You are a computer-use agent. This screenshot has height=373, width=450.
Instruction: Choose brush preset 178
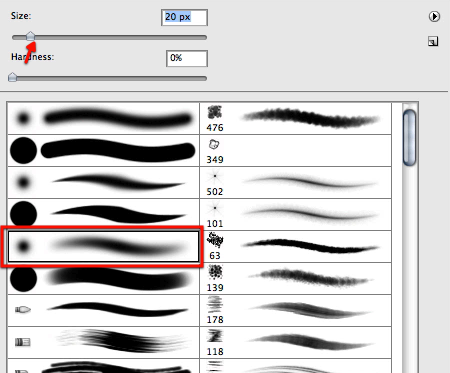click(x=295, y=311)
